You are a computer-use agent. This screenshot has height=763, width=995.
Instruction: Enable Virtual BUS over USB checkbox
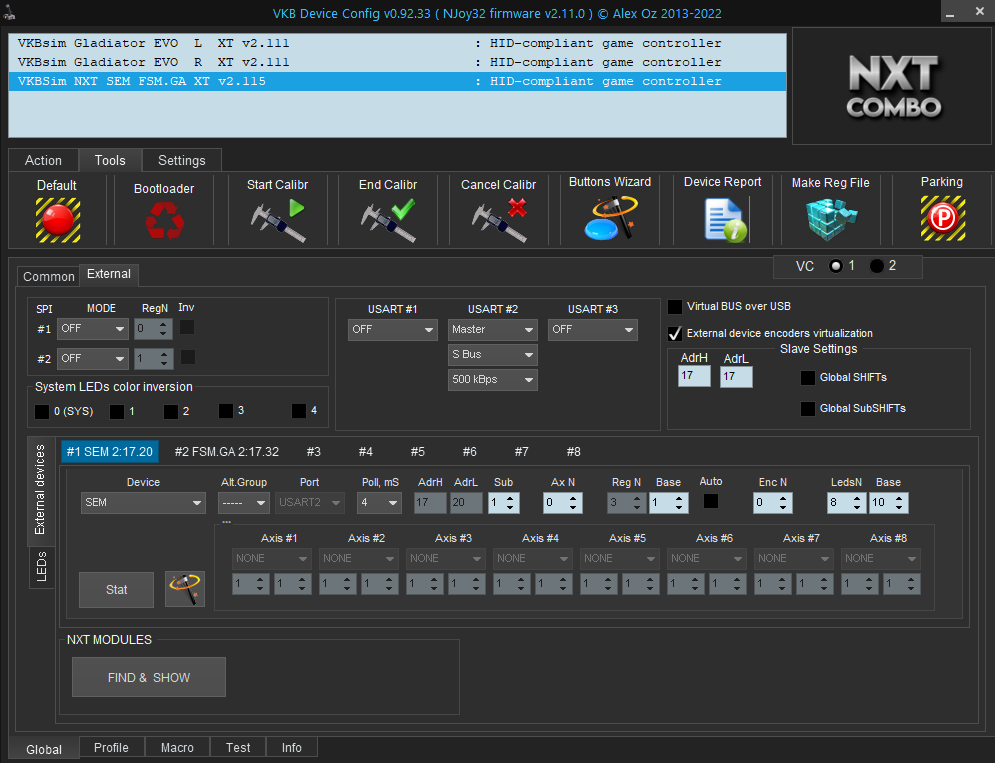click(675, 307)
